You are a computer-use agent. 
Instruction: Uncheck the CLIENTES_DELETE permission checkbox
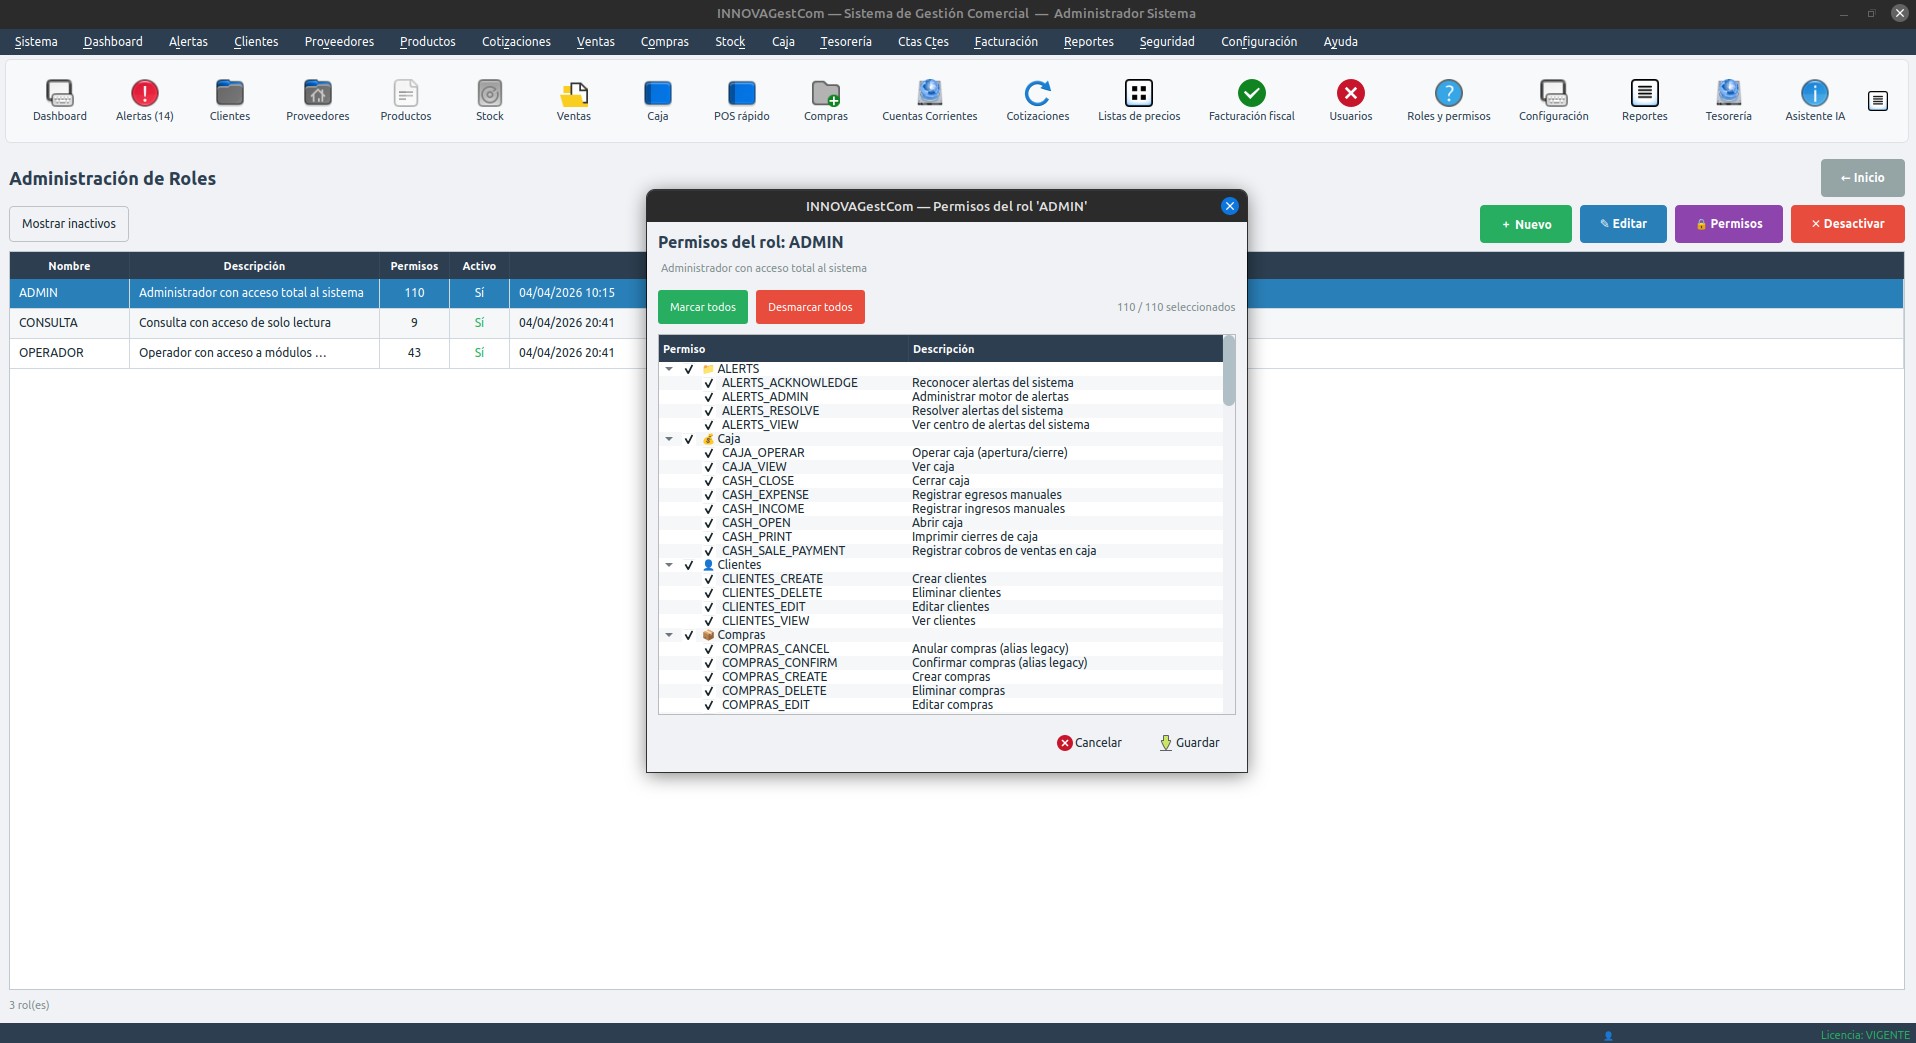click(x=709, y=593)
